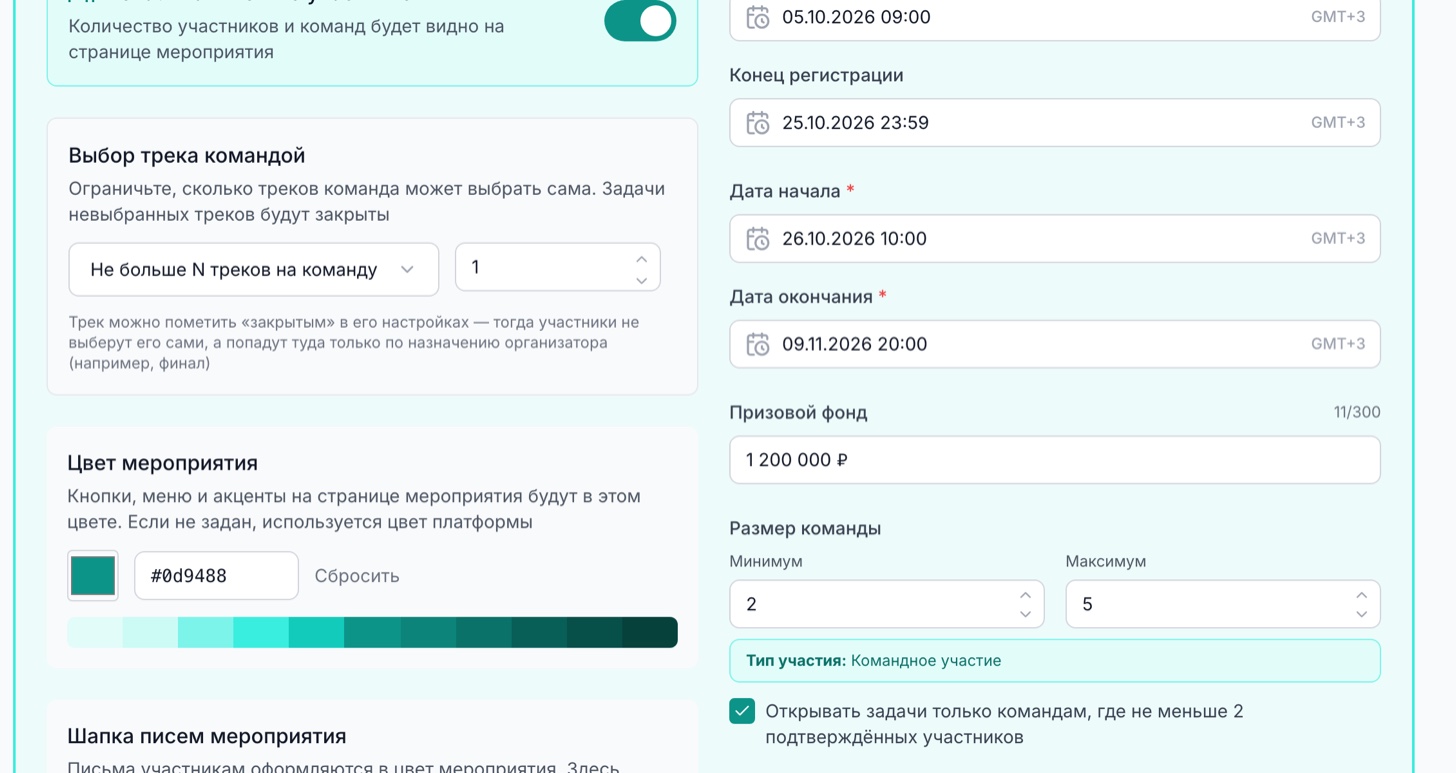The width and height of the screenshot is (1456, 773).
Task: Click the GMT+3 label in the Дата окончания field
Action: (1338, 344)
